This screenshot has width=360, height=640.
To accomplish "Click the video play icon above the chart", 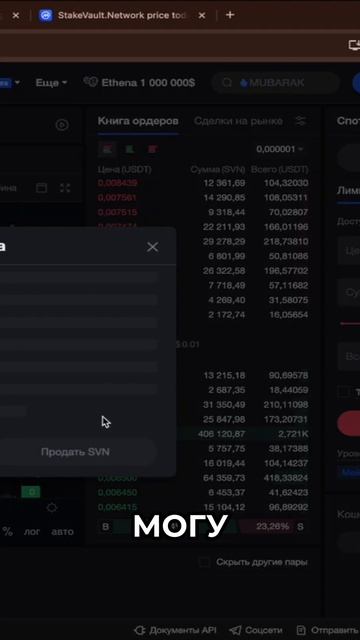I will click(62, 125).
